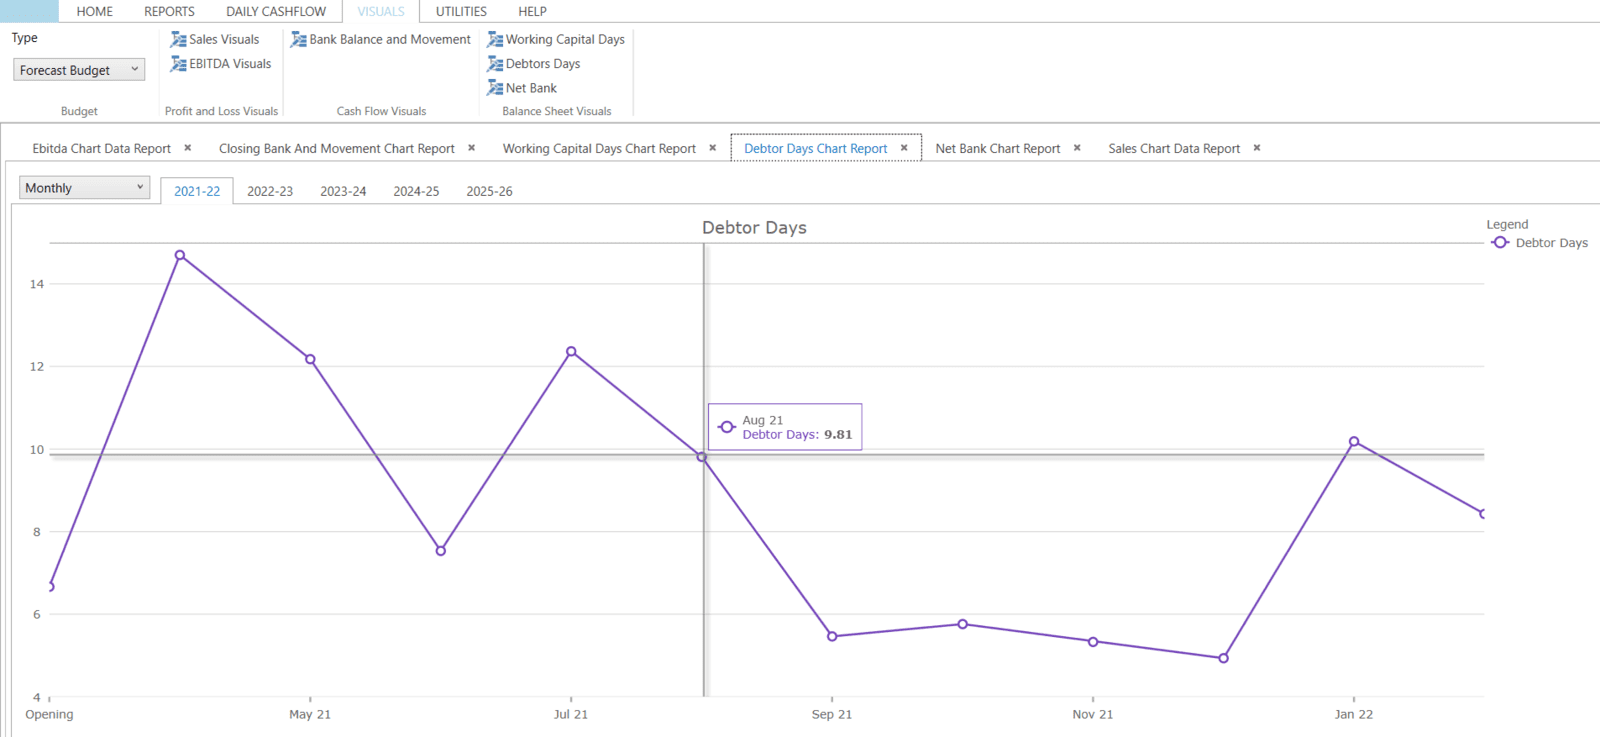Viewport: 1600px width, 737px height.
Task: Open the DAILY CASHFLOW menu
Action: point(276,12)
